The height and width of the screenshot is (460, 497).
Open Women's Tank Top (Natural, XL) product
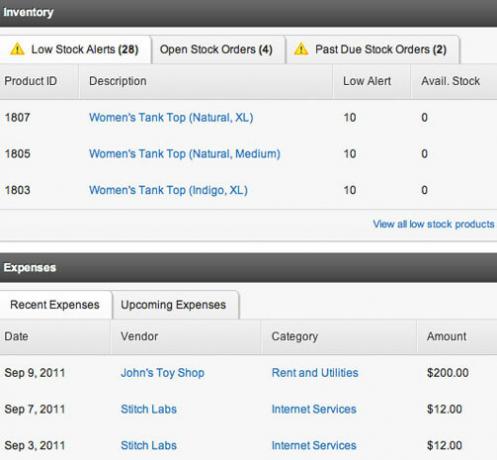coord(171,117)
